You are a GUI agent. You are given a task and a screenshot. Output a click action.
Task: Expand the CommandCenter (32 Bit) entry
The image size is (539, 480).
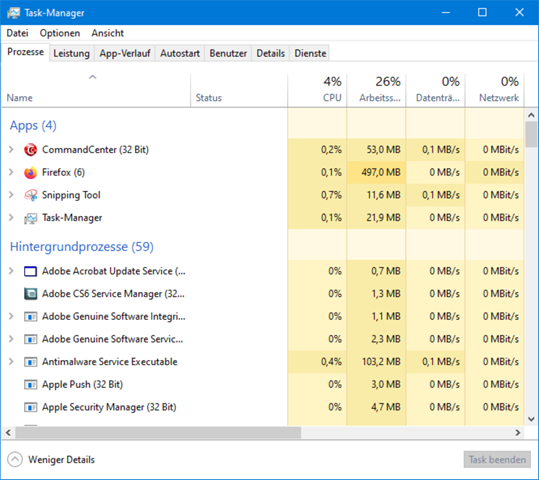(x=11, y=150)
